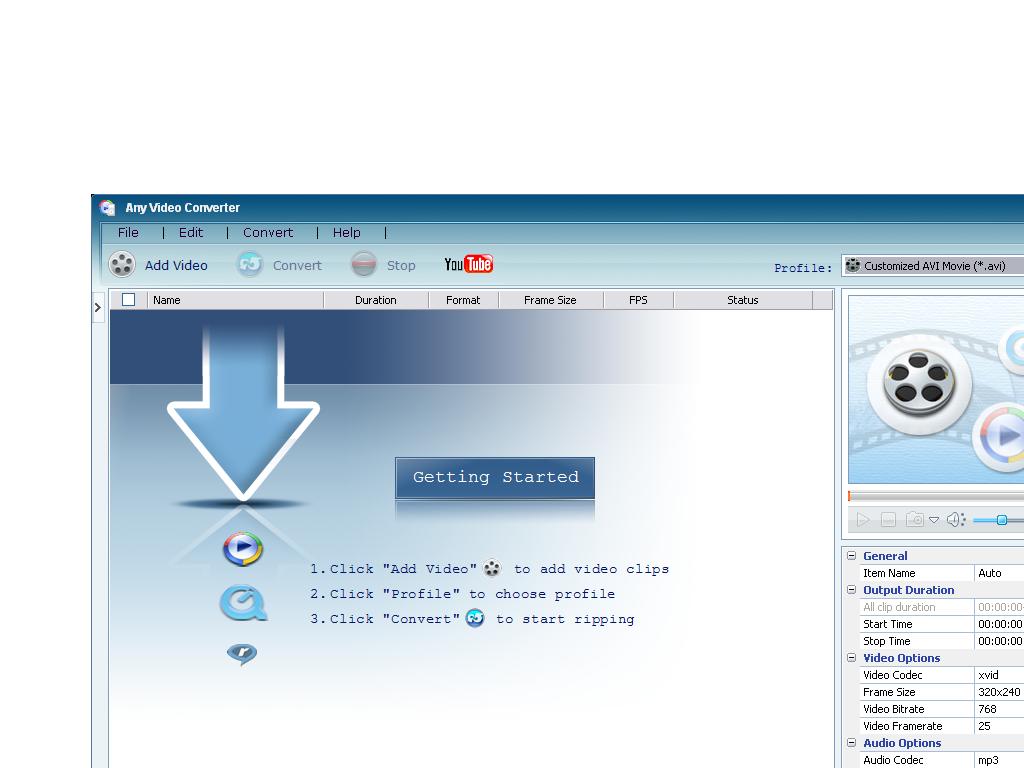Select the "Audio Codec" row label
This screenshot has height=768, width=1024.
click(x=893, y=760)
